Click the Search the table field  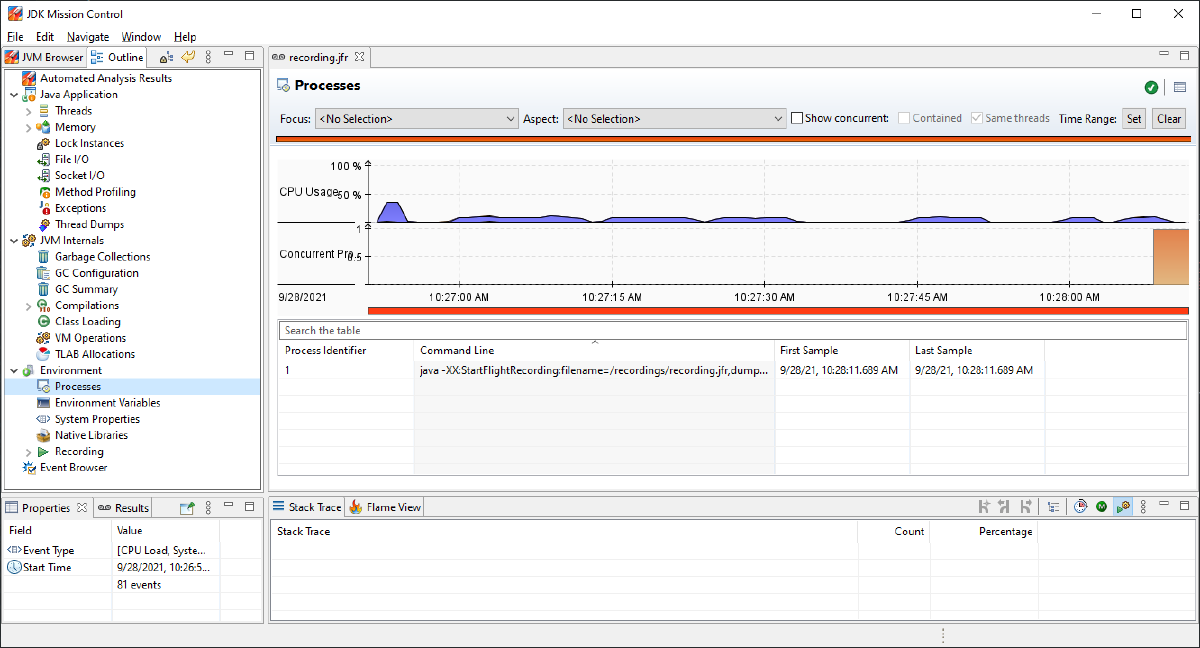731,330
